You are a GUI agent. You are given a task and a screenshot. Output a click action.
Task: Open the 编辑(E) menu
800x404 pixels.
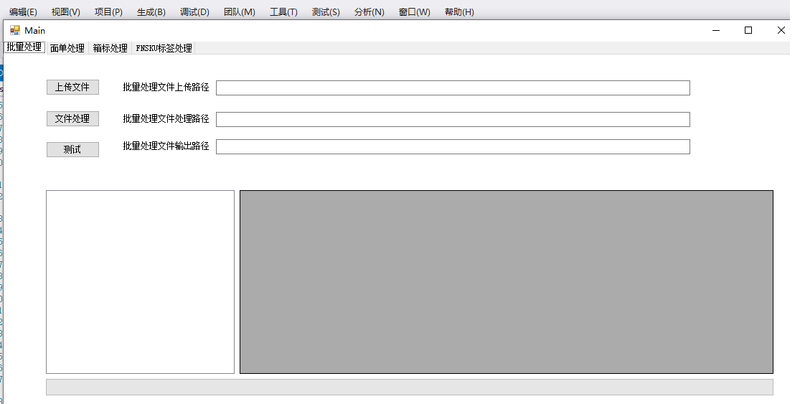coord(23,12)
